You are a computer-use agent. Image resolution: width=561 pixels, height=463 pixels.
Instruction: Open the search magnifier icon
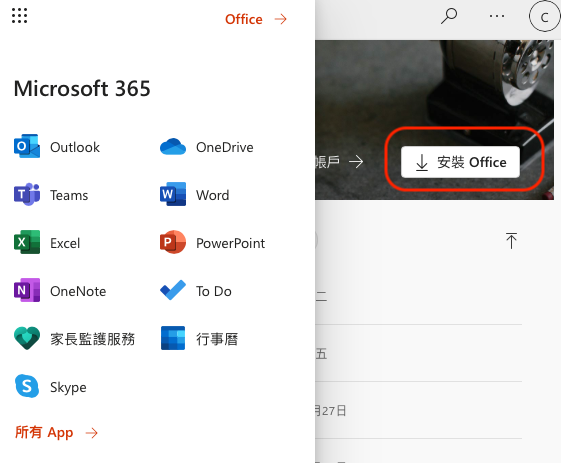click(x=449, y=16)
